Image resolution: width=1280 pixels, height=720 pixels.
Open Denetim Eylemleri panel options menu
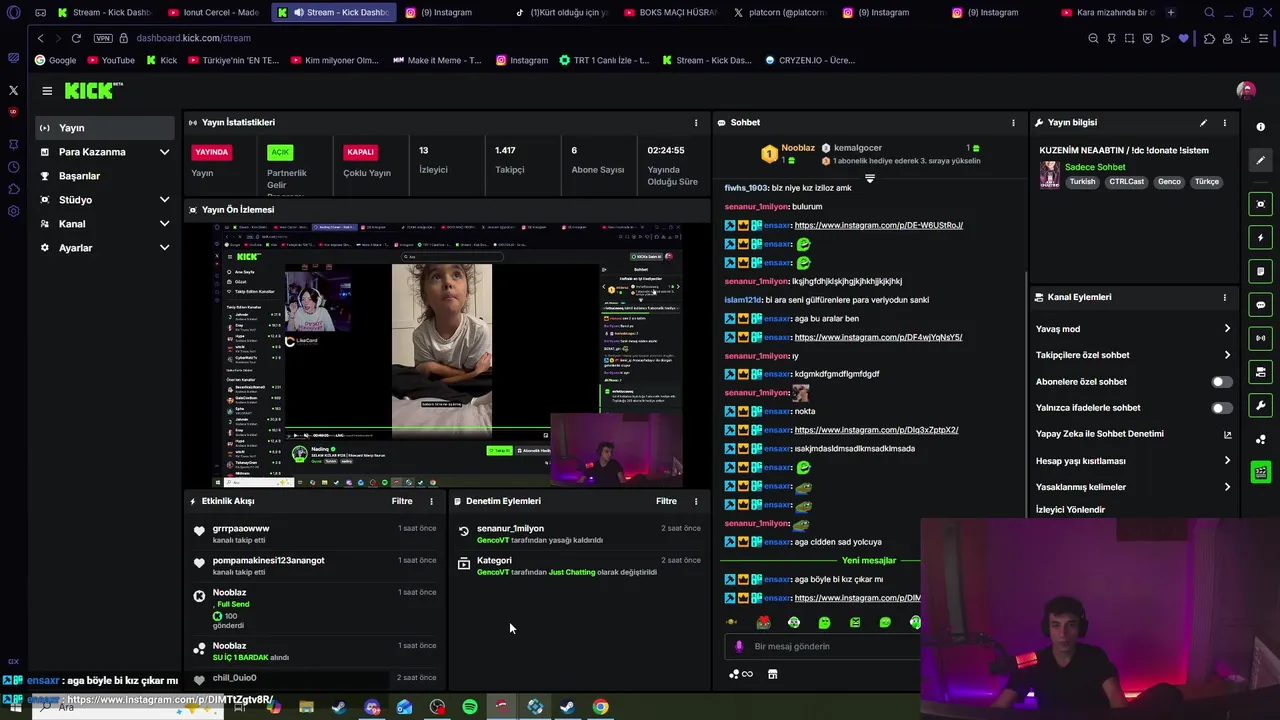[696, 501]
